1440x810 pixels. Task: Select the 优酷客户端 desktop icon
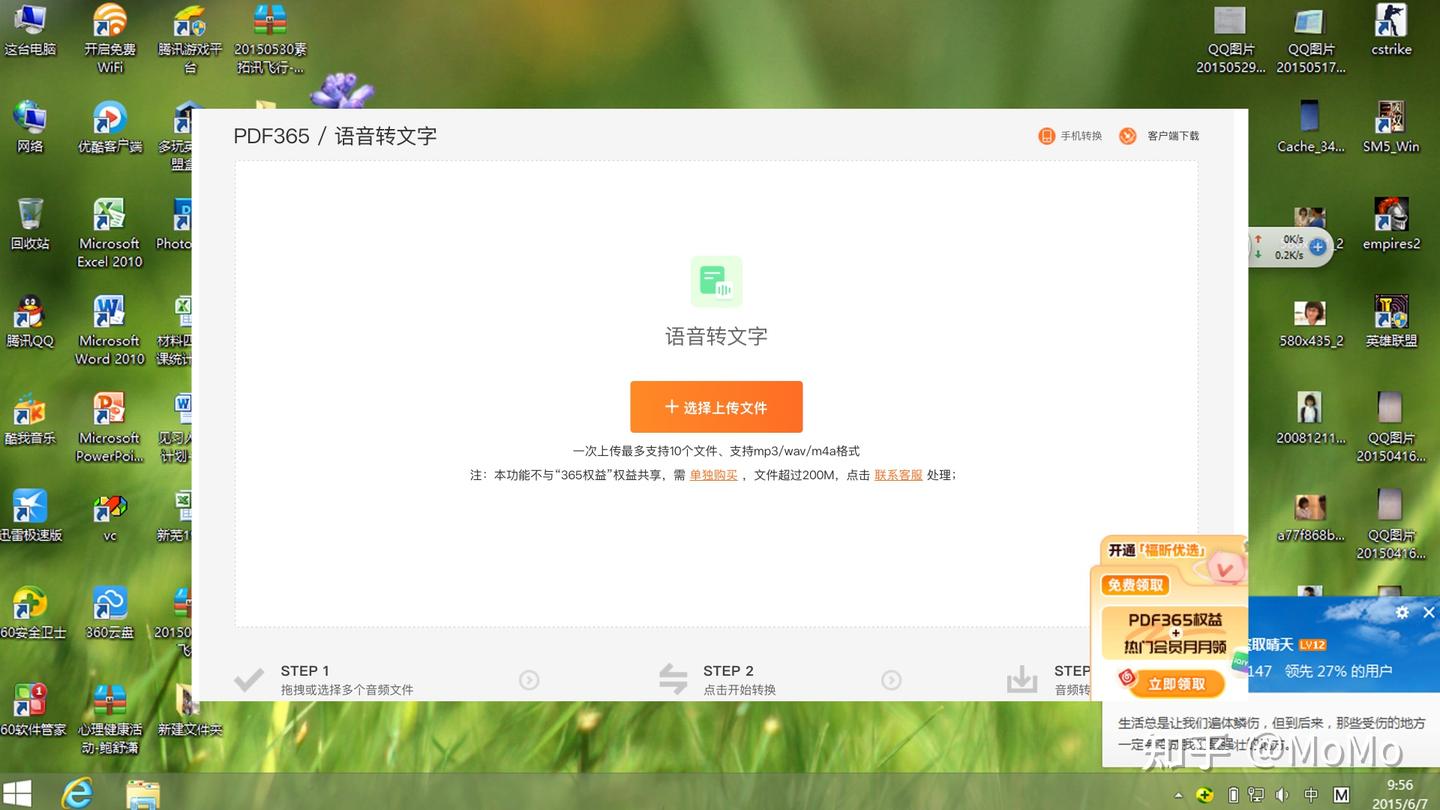point(110,128)
